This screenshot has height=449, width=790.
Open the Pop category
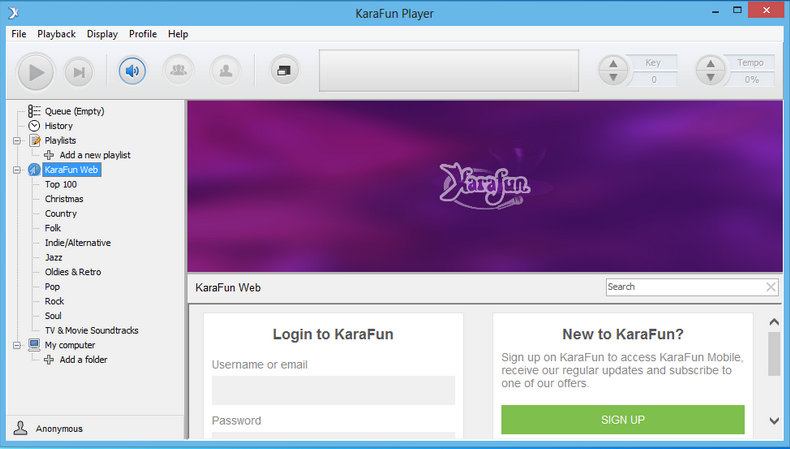52,287
